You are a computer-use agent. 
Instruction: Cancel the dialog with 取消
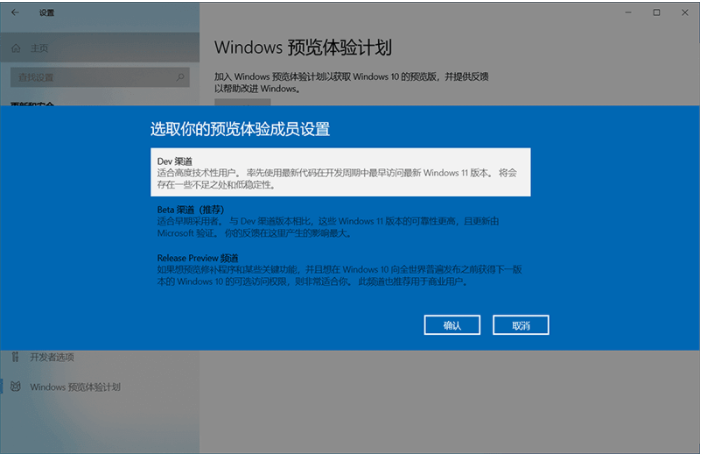pos(521,325)
